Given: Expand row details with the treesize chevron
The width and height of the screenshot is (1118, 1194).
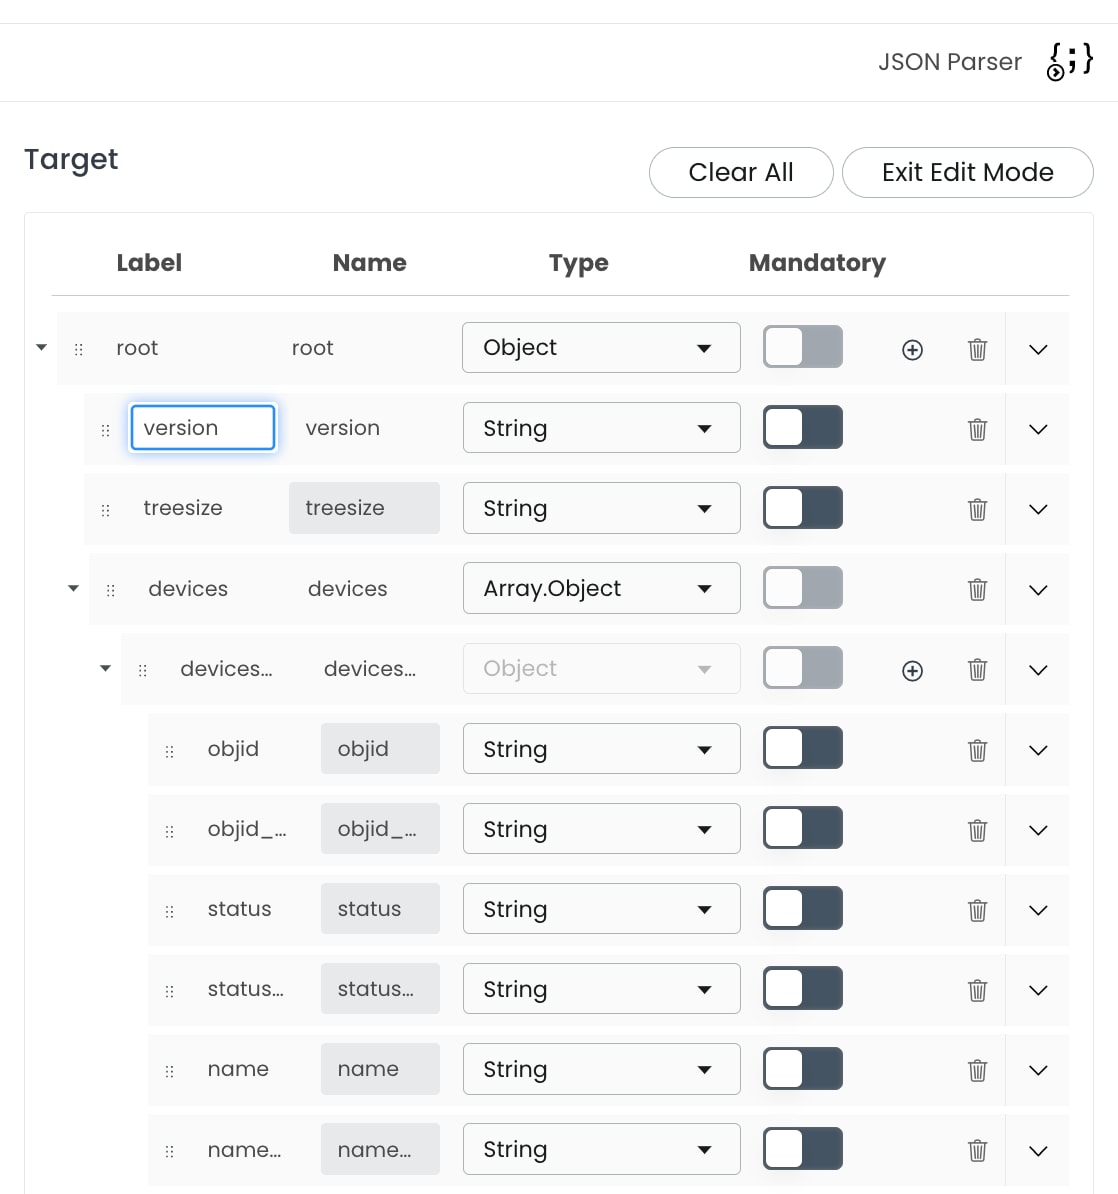Looking at the screenshot, I should pos(1037,509).
